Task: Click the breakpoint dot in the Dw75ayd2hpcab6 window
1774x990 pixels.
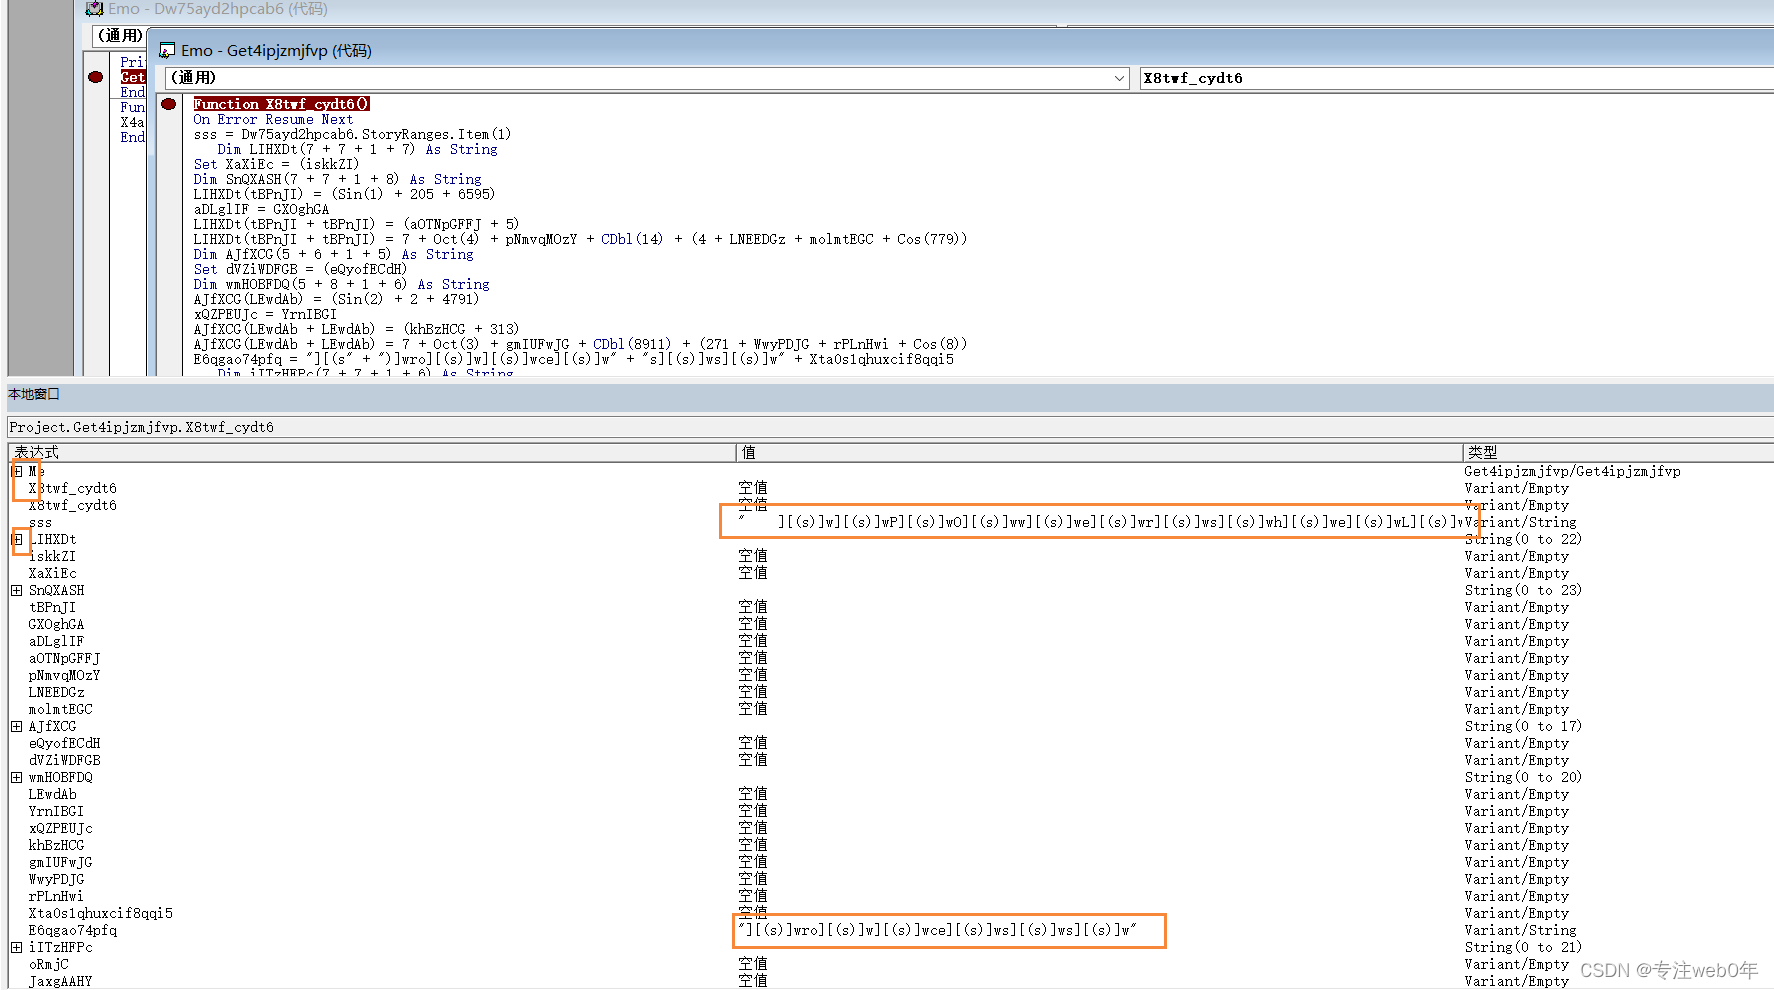Action: pos(95,77)
